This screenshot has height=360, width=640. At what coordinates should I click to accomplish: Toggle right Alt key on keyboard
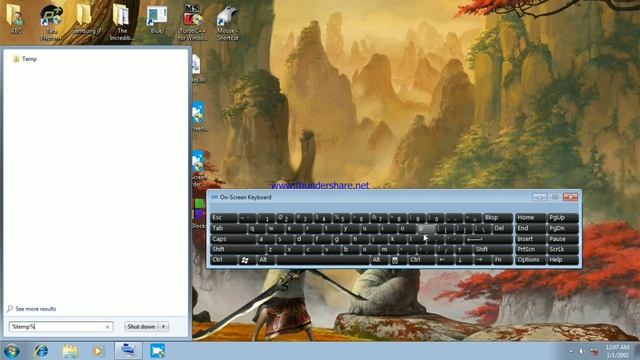(x=379, y=260)
